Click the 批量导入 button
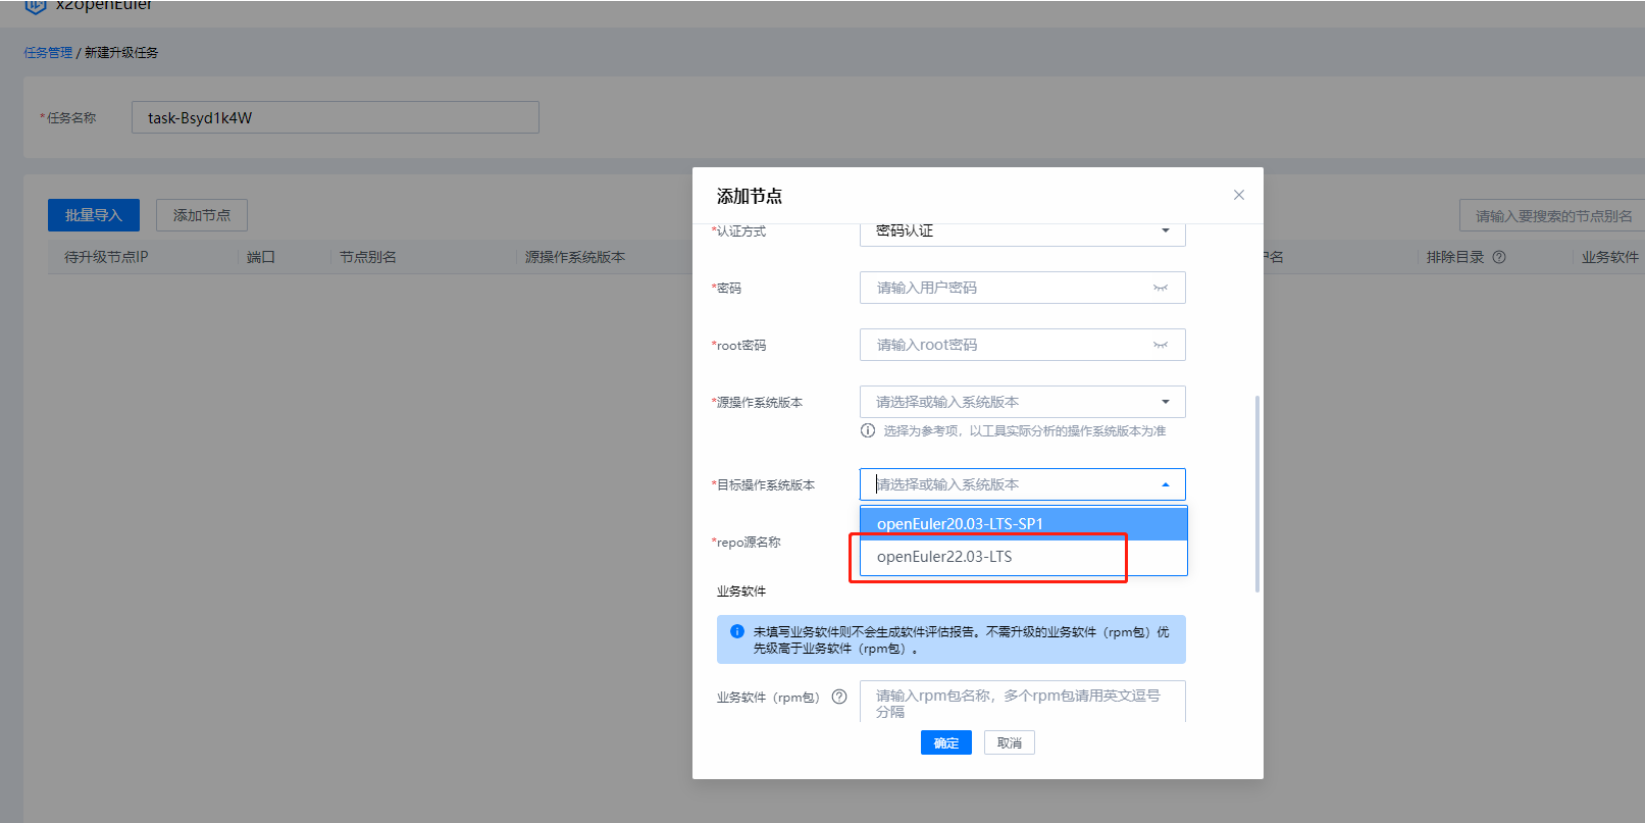The width and height of the screenshot is (1646, 823). click(93, 215)
